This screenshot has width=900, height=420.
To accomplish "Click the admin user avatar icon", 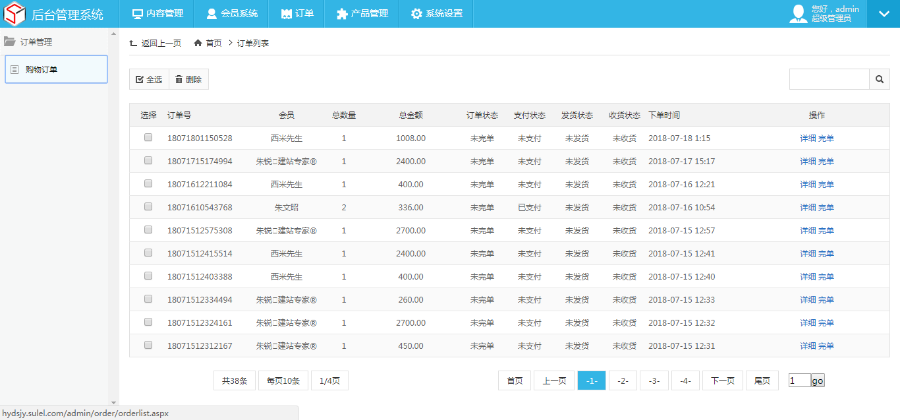I will (x=798, y=13).
